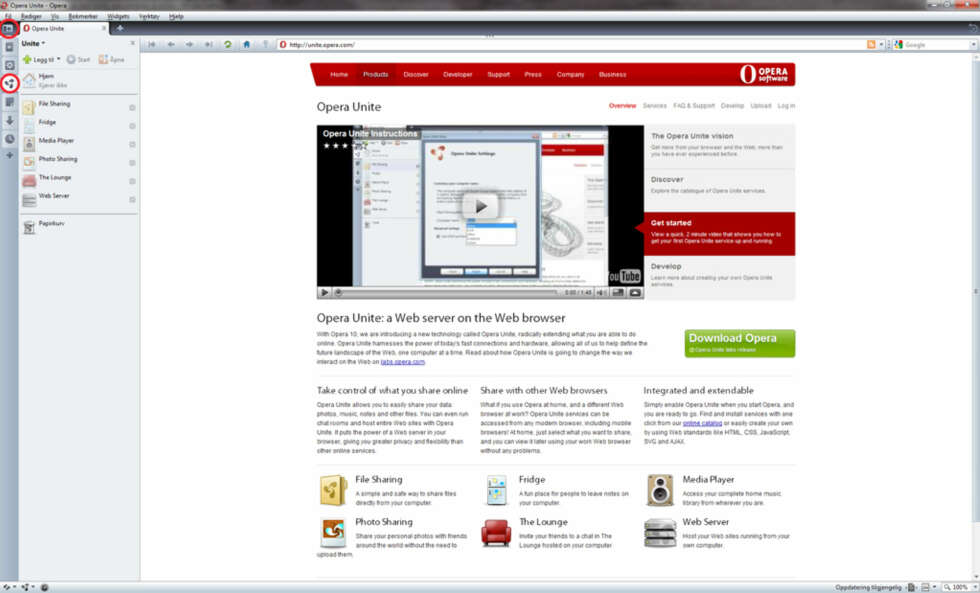
Task: Open the search engine dropdown arrow
Action: pos(972,44)
